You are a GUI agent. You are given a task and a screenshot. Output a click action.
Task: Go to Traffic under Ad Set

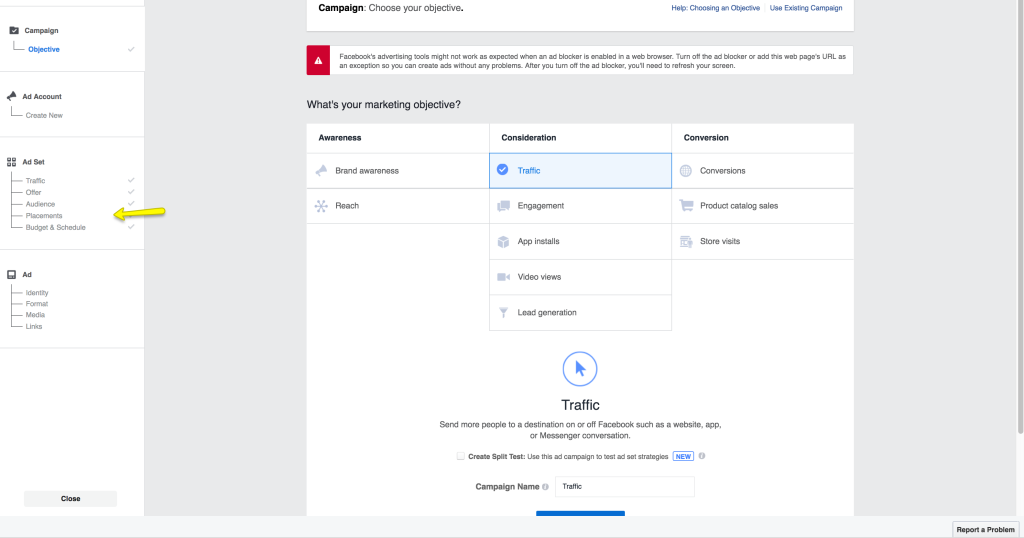pyautogui.click(x=35, y=181)
